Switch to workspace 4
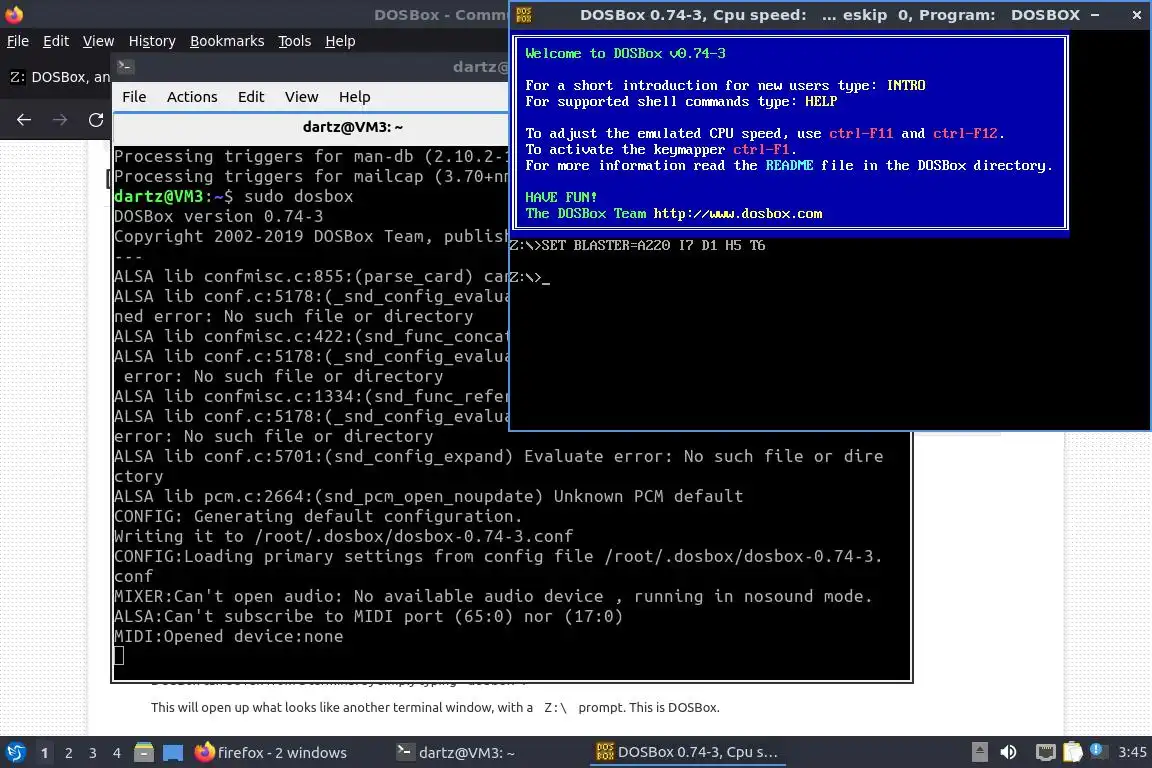 point(116,753)
